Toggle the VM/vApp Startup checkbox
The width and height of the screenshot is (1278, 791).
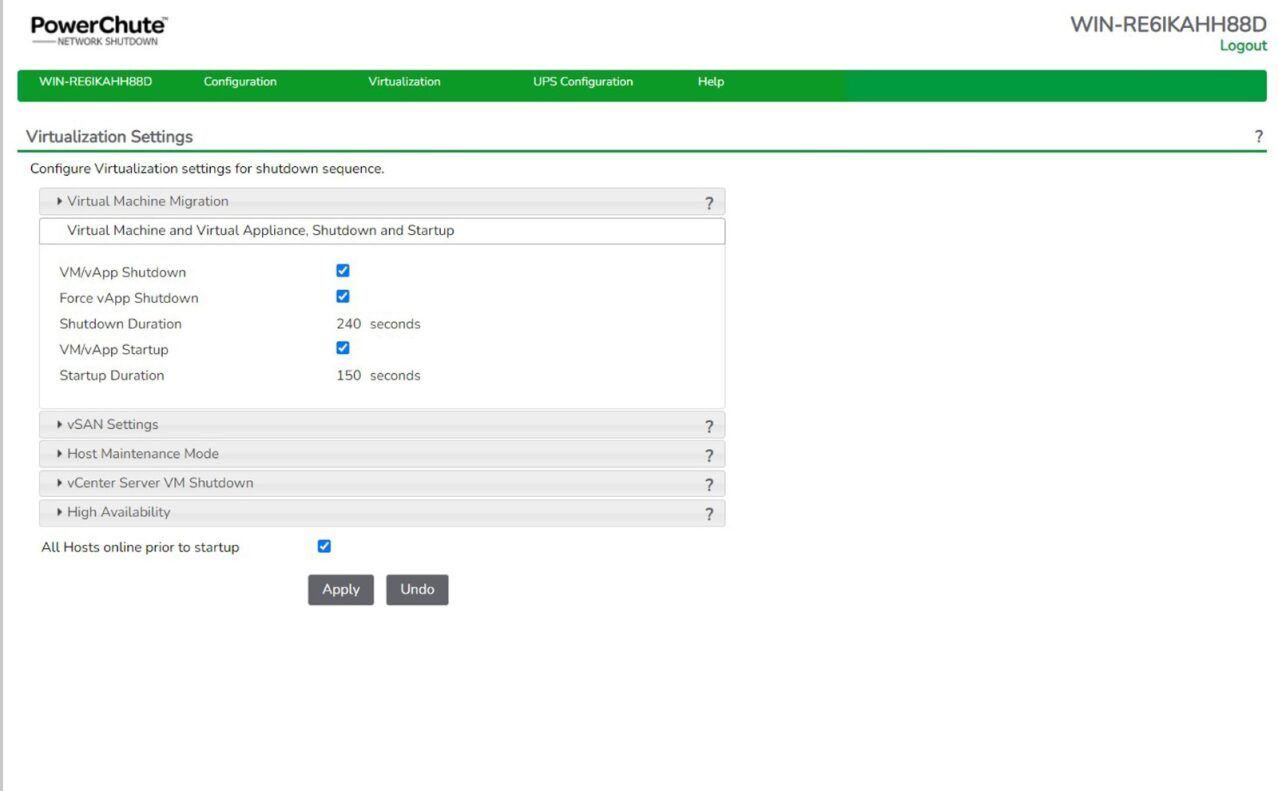click(343, 348)
